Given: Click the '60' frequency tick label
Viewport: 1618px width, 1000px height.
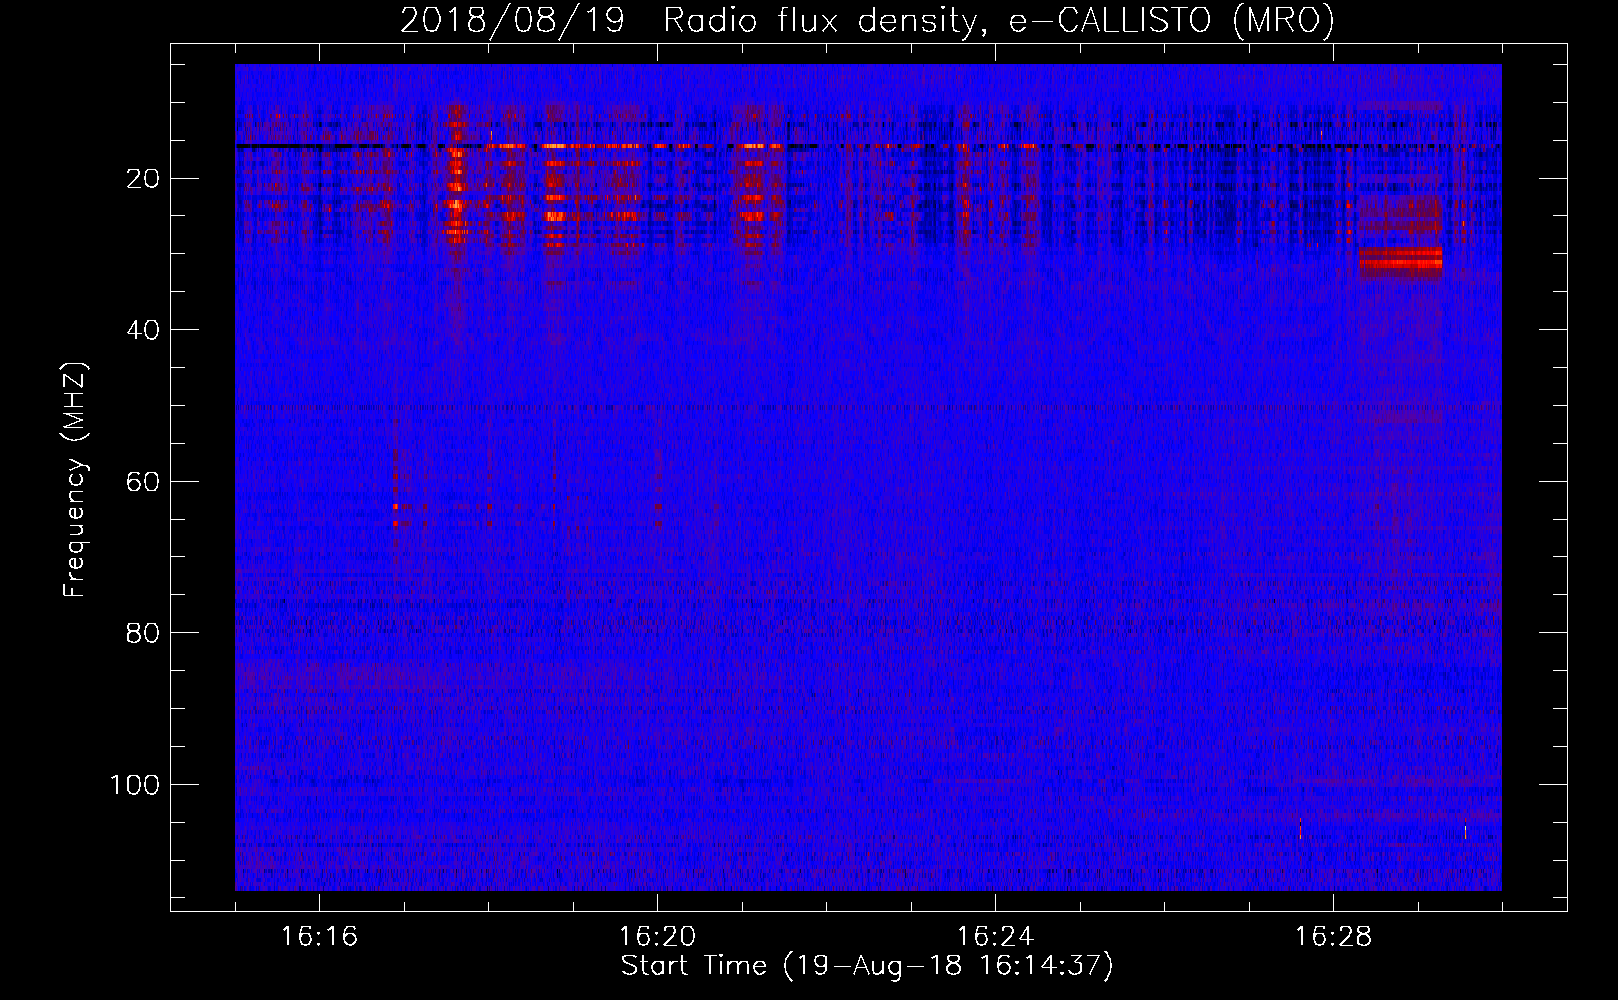Looking at the screenshot, I should pos(143,482).
